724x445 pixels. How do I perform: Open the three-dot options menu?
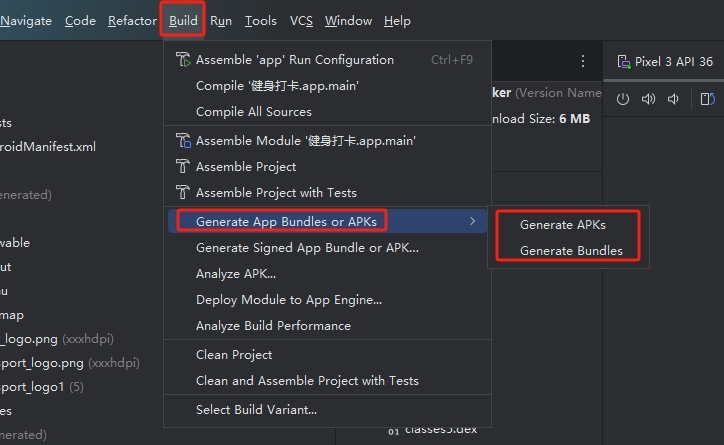pyautogui.click(x=583, y=61)
